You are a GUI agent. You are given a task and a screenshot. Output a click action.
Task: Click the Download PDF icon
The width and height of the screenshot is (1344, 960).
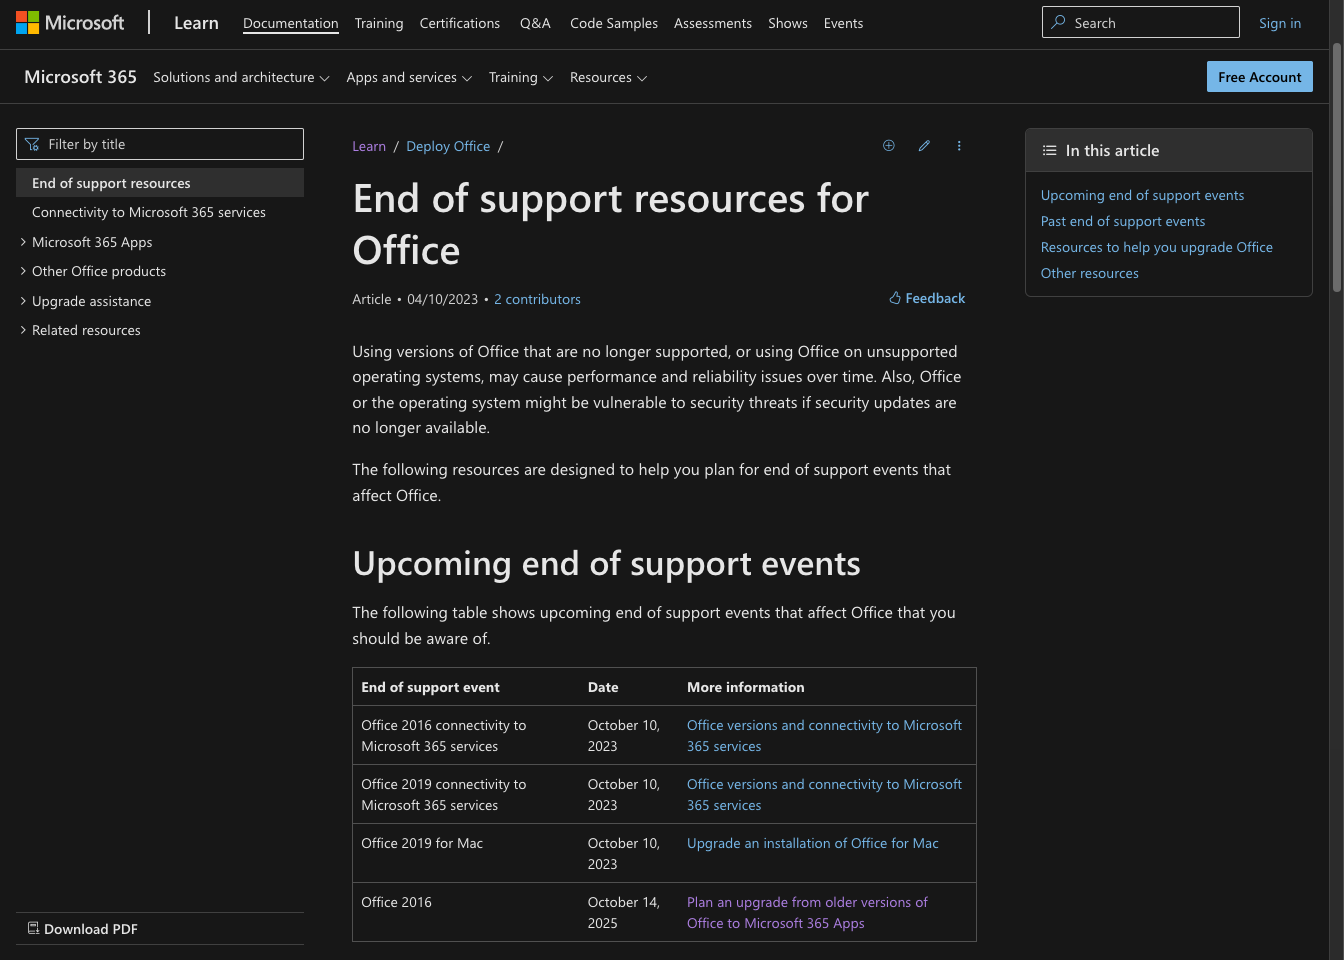click(33, 928)
